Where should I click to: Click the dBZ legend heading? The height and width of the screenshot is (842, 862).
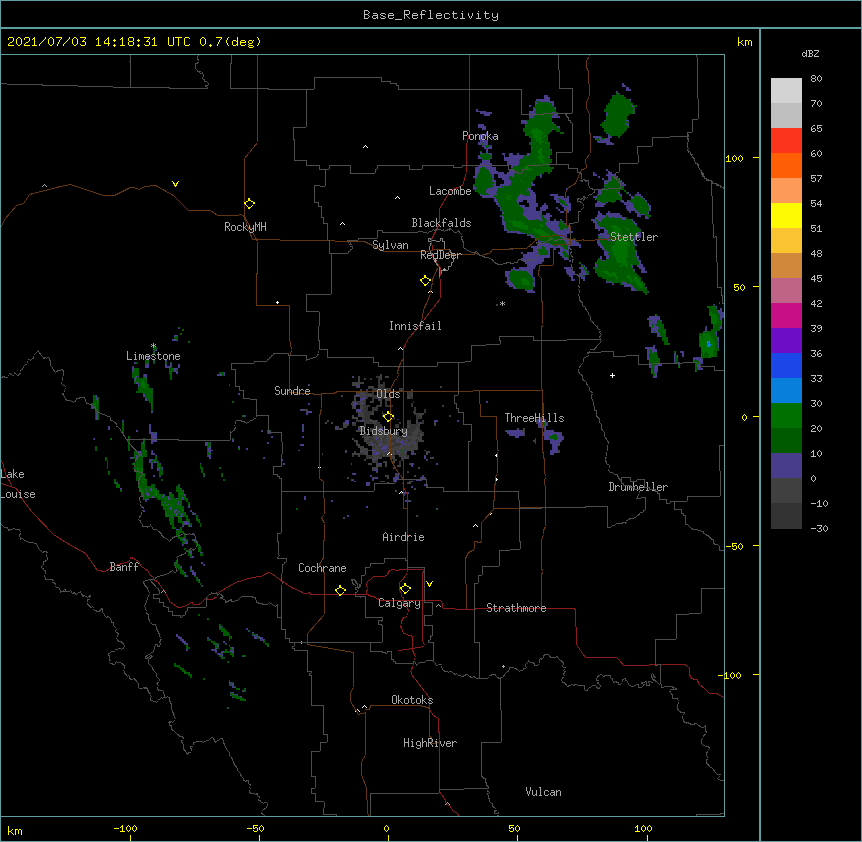810,53
